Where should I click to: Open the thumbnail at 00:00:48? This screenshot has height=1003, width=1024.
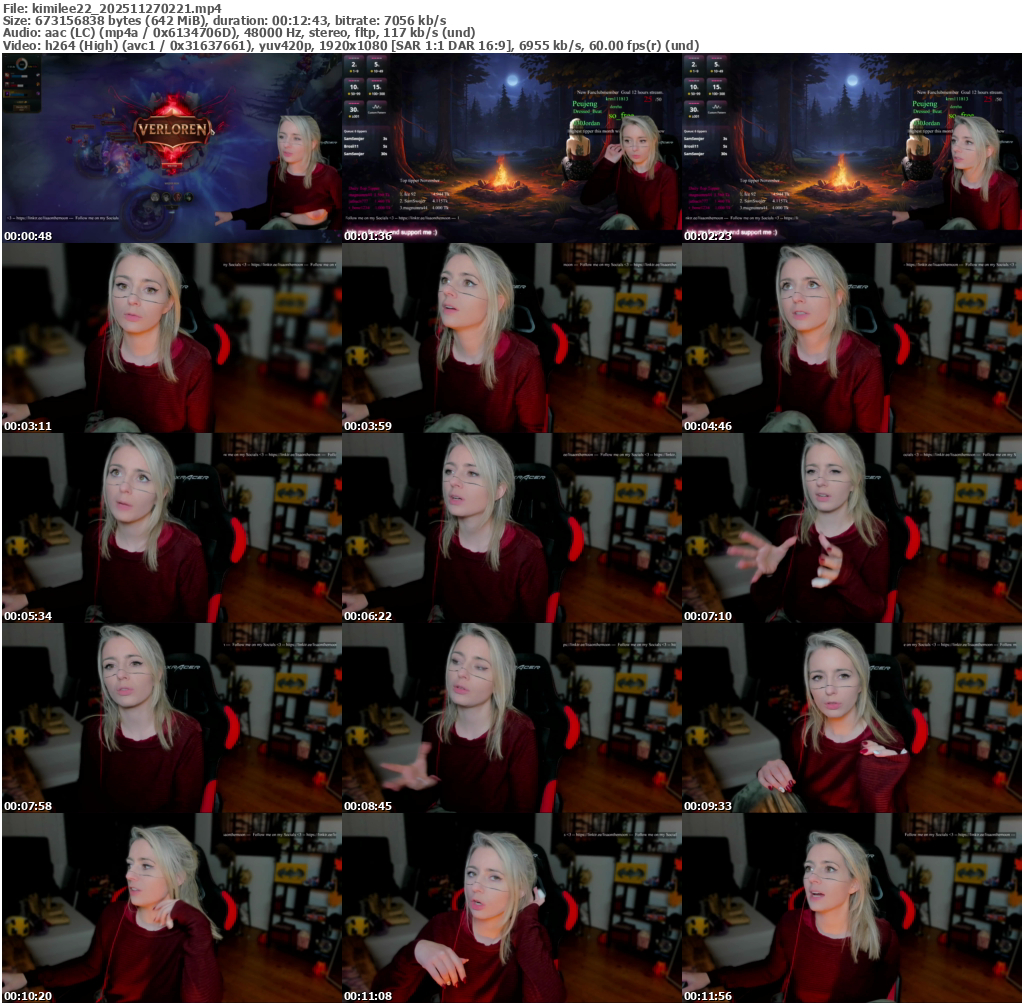click(x=171, y=148)
